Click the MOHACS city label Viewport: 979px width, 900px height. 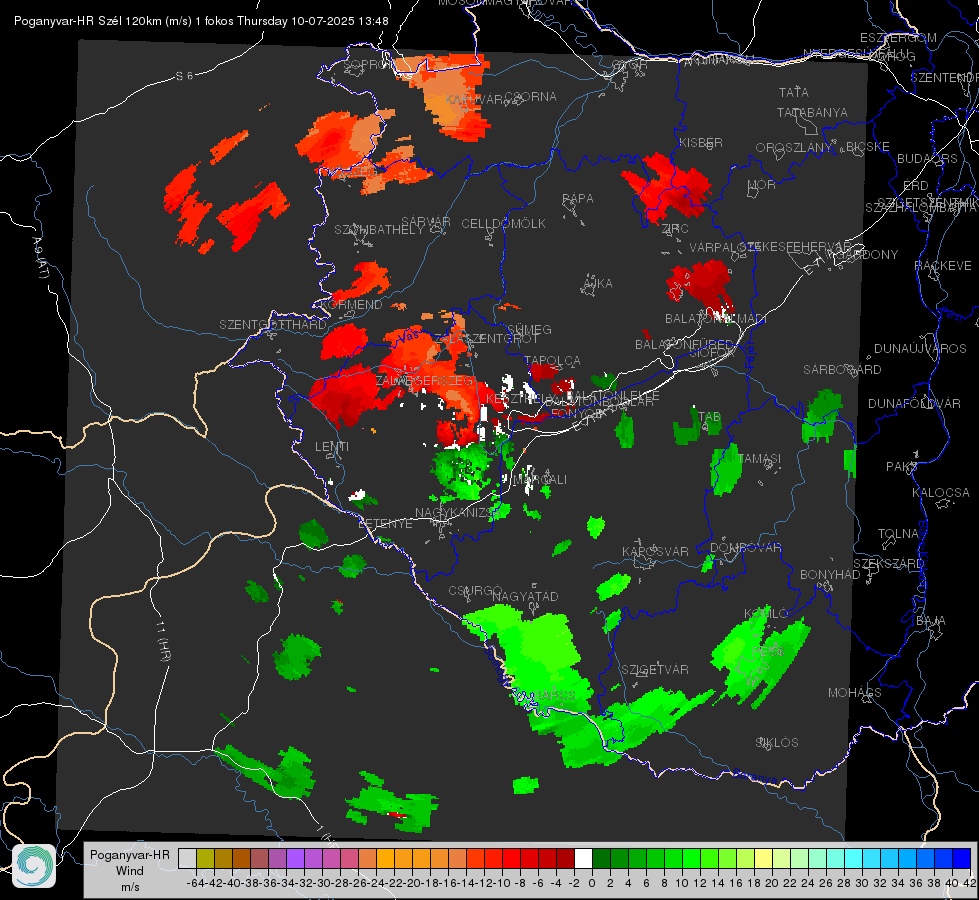[855, 693]
